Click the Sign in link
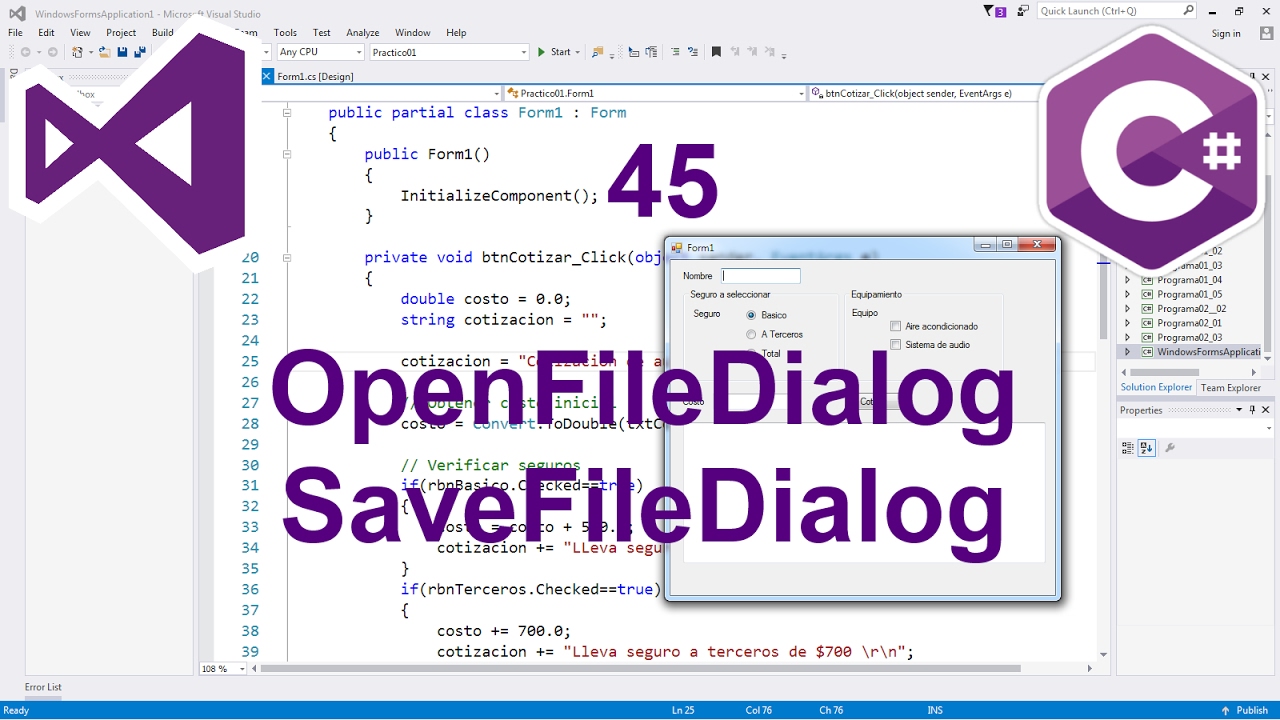The width and height of the screenshot is (1280, 720). point(1226,34)
